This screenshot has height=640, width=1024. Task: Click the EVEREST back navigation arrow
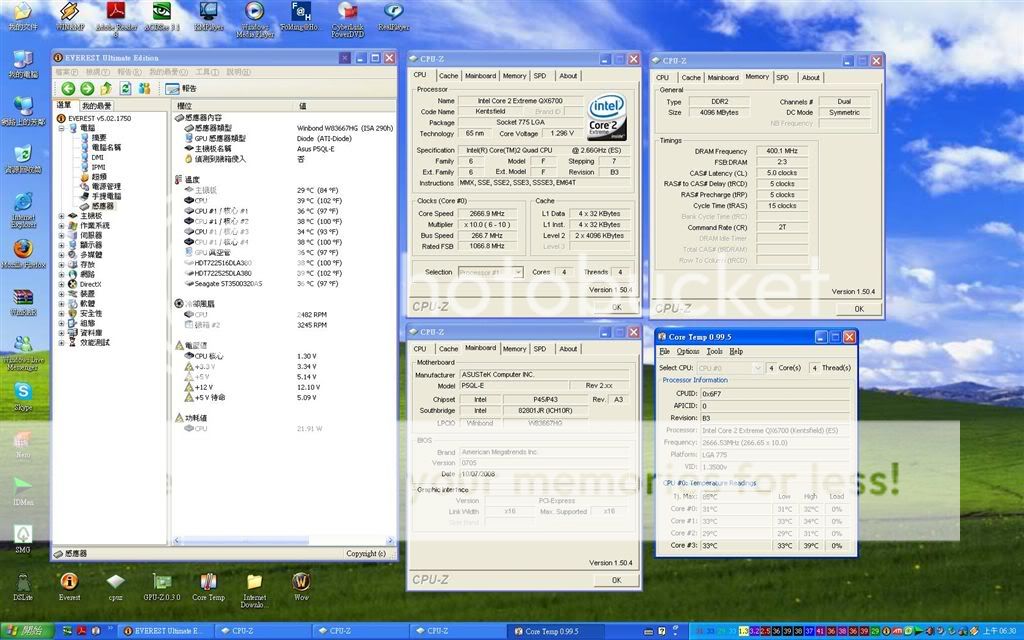(x=68, y=89)
